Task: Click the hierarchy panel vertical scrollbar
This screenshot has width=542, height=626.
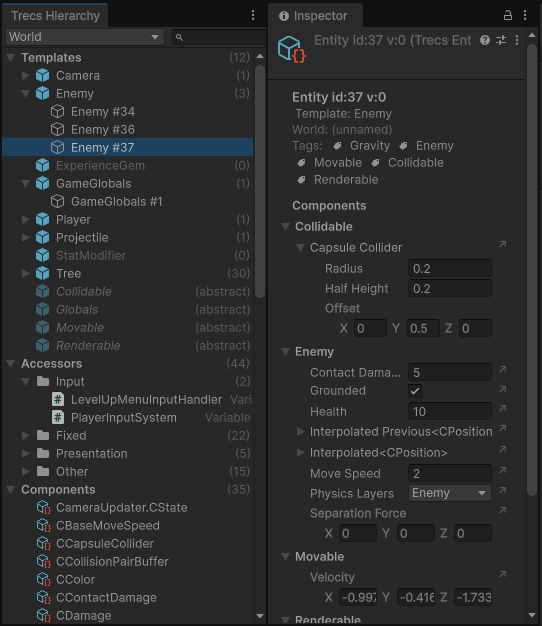Action: [260, 182]
